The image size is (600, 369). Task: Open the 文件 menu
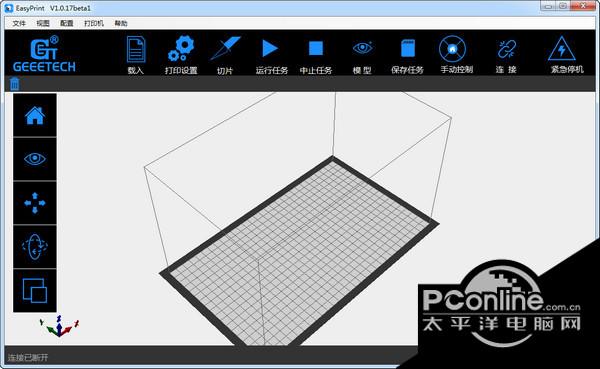19,23
